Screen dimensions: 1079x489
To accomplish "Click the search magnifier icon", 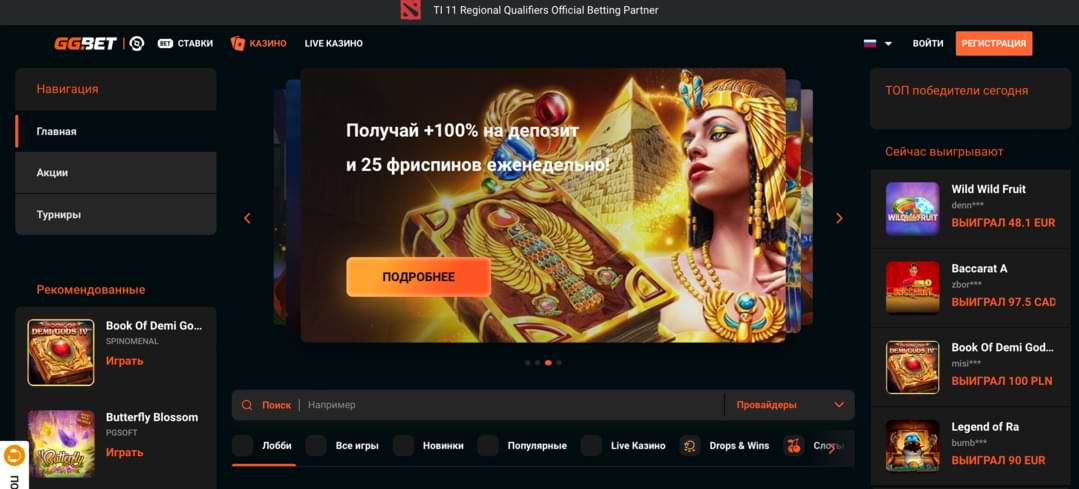I will (247, 405).
